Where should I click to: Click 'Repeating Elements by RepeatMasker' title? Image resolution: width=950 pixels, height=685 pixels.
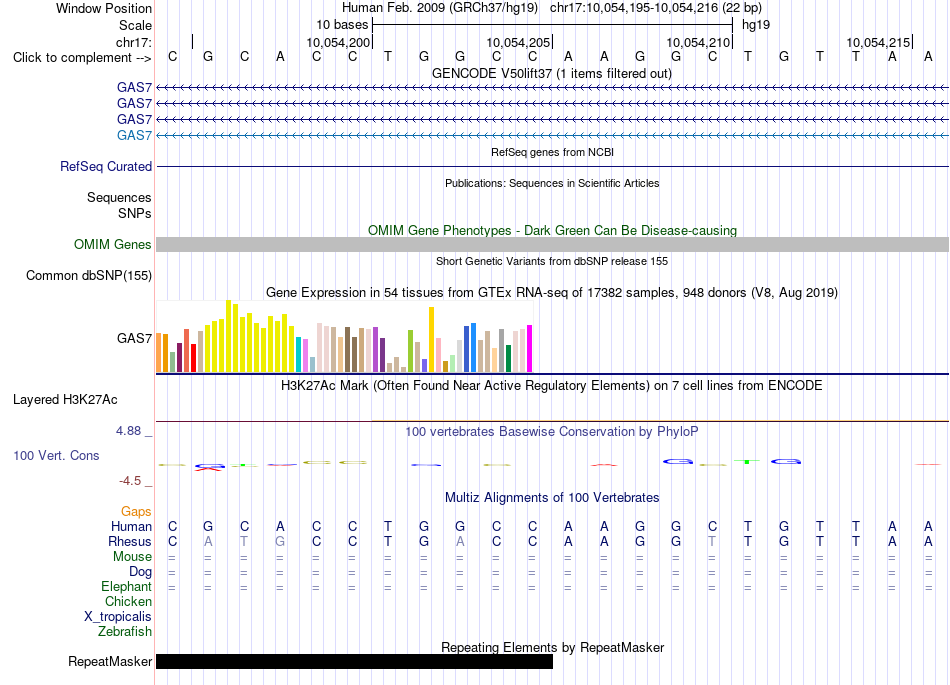pyautogui.click(x=552, y=647)
